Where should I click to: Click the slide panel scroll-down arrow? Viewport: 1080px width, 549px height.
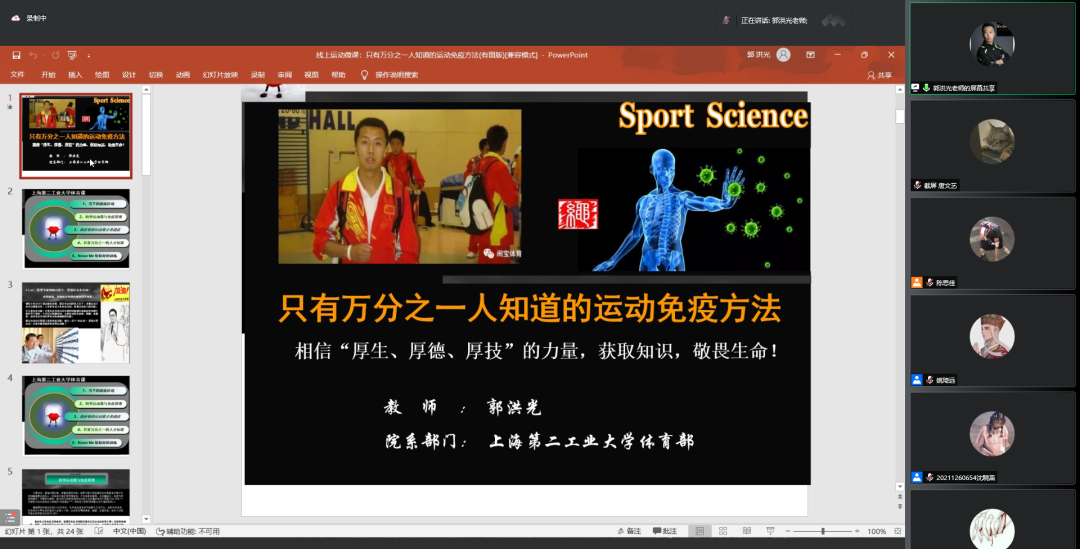pyautogui.click(x=146, y=519)
